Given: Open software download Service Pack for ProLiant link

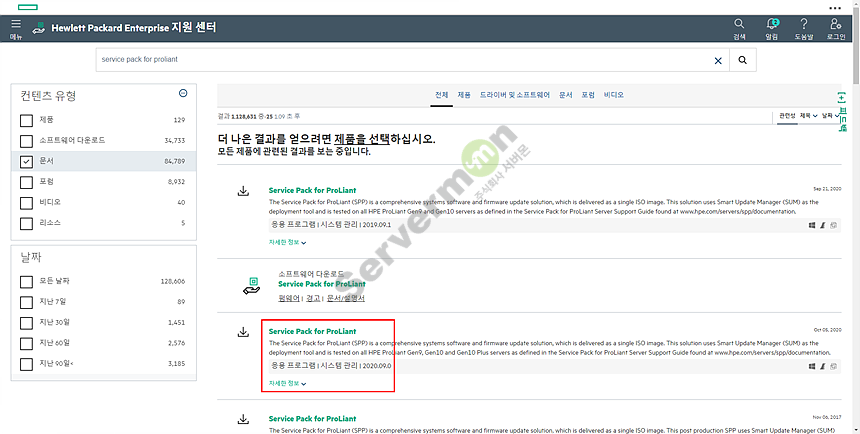Looking at the screenshot, I should (x=321, y=284).
